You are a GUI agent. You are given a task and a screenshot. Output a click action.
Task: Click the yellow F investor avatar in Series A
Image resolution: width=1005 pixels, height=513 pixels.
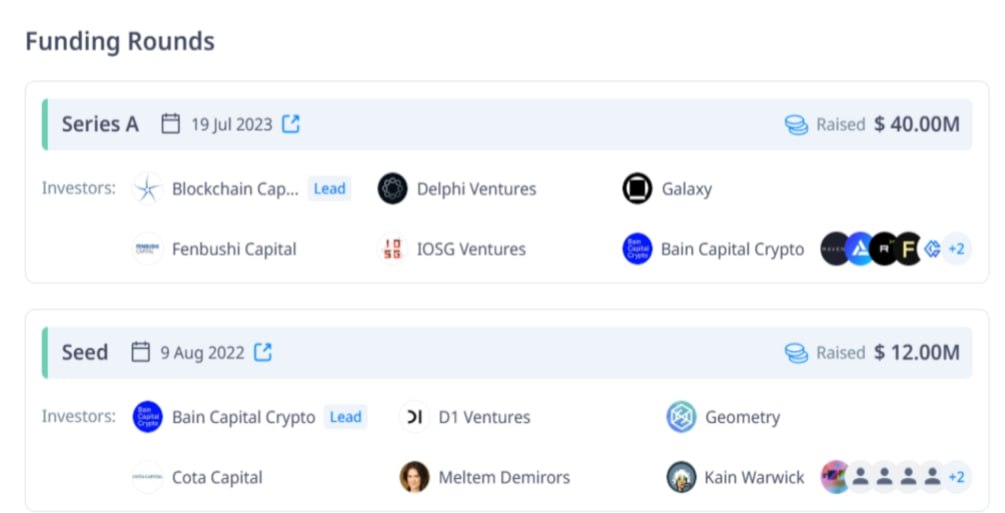(908, 249)
